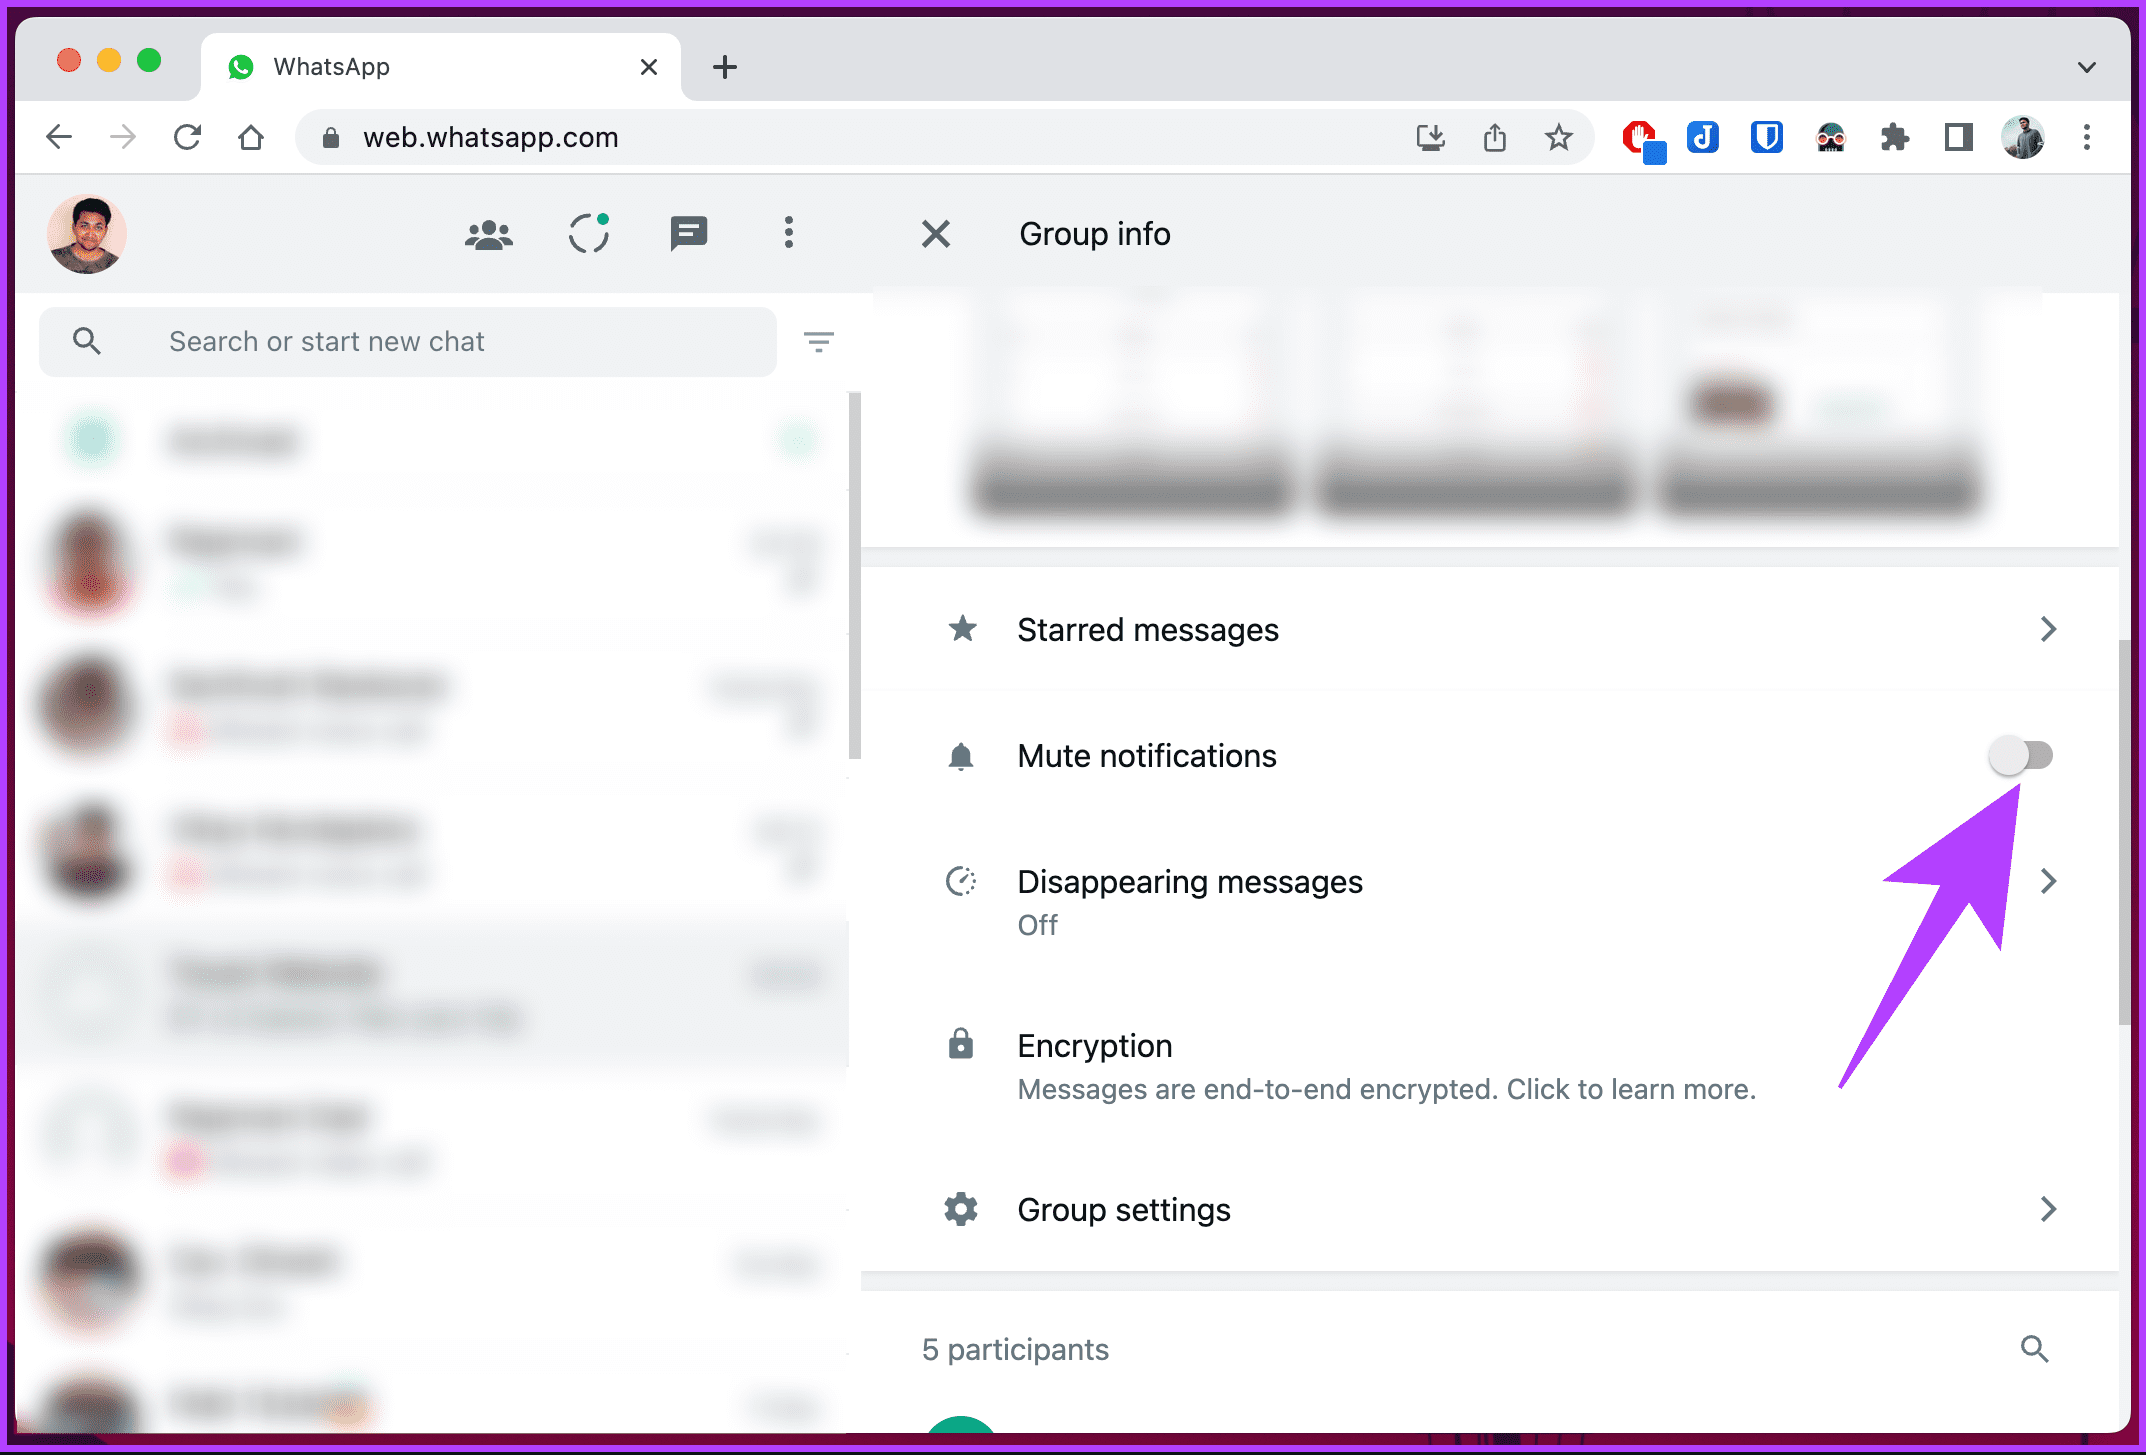Open your profile photo
2146x1455 pixels.
point(87,234)
